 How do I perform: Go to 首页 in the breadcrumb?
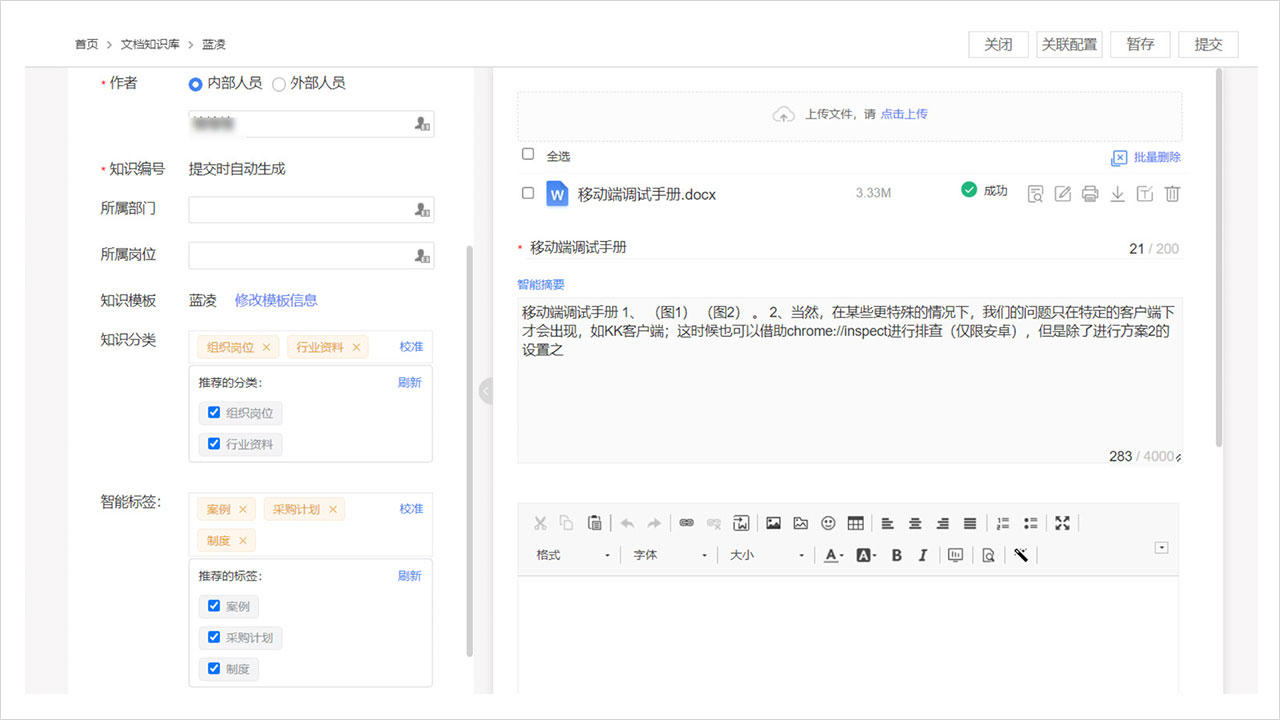pyautogui.click(x=86, y=45)
